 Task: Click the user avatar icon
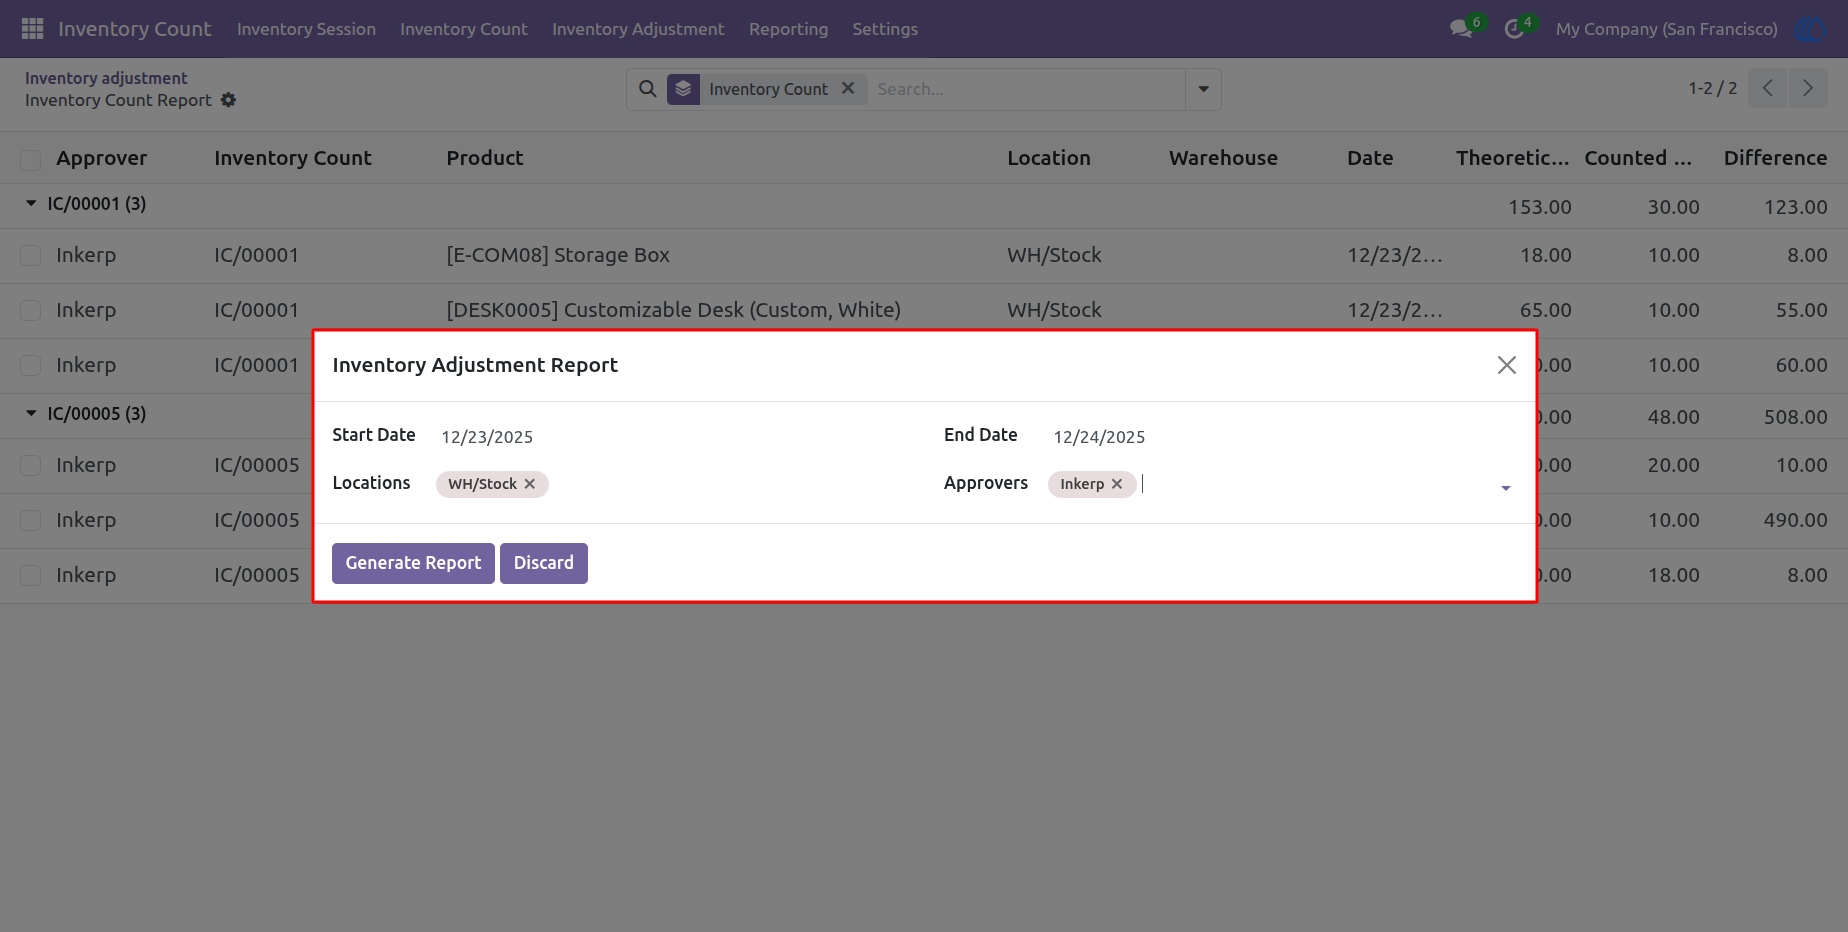1811,29
